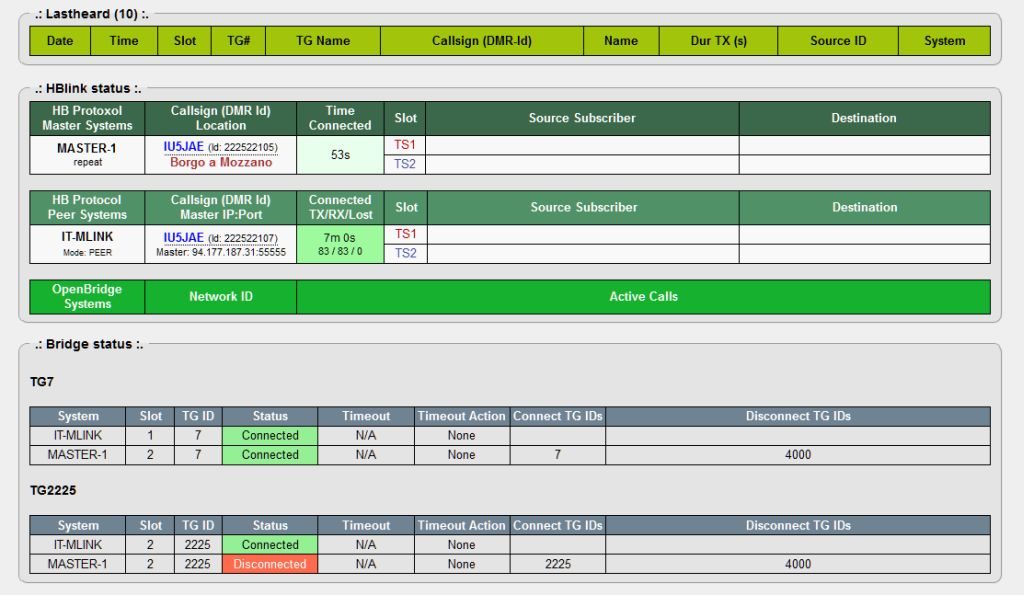The height and width of the screenshot is (595, 1024).
Task: Select the 4000 disconnect TG ID in TG7 table
Action: click(x=797, y=455)
